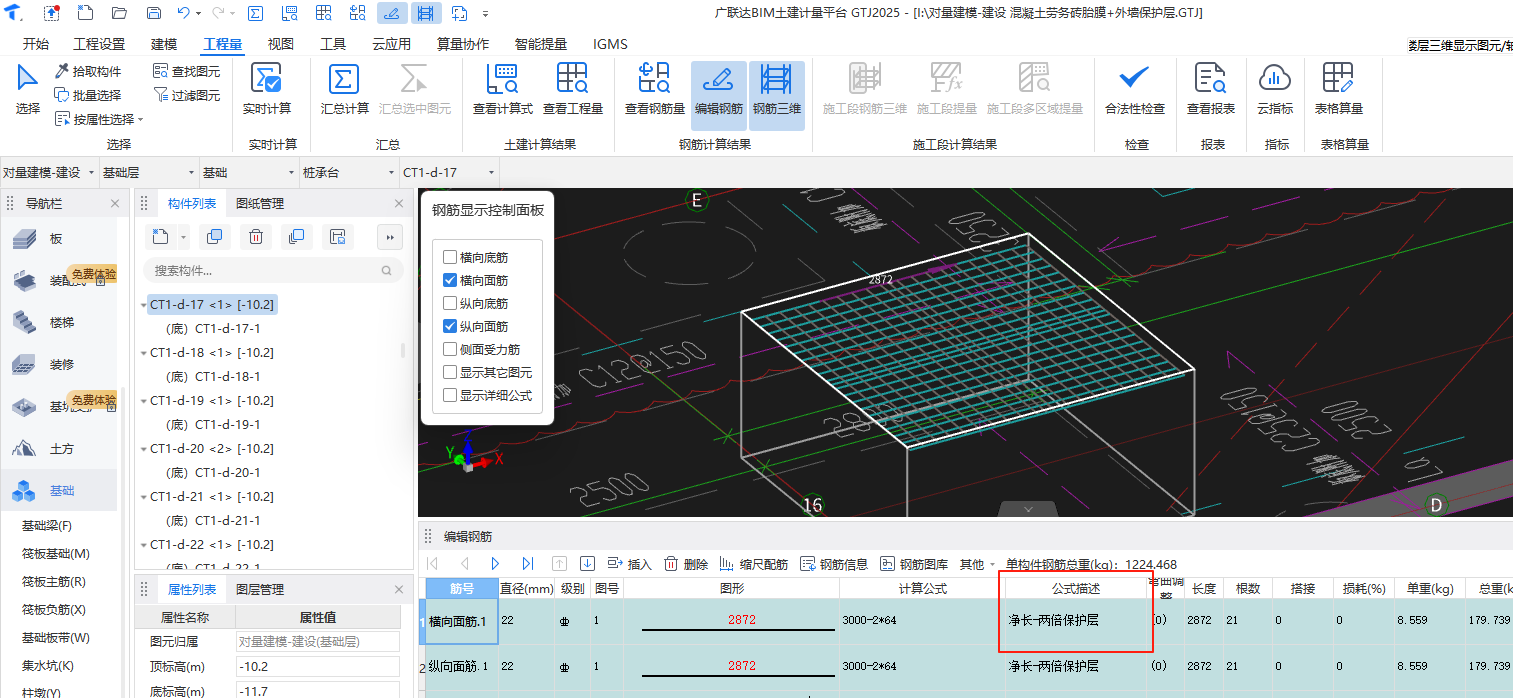This screenshot has width=1513, height=698.
Task: Open 查看工程量
Action: 572,89
